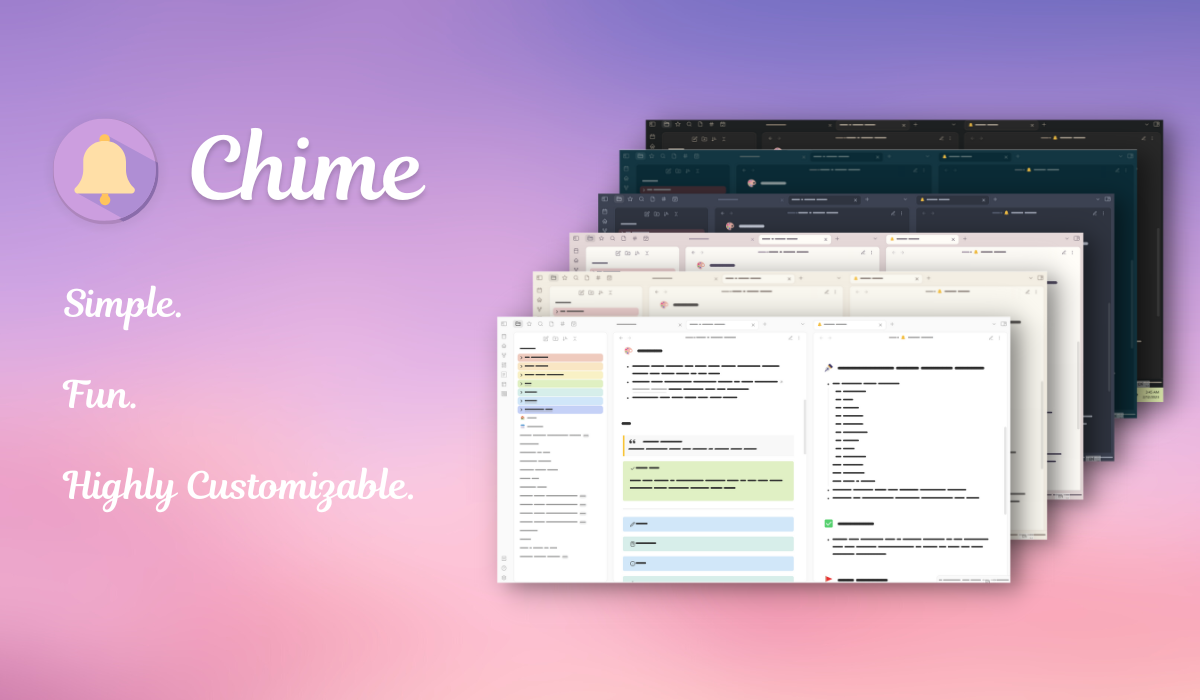
Task: Open bookmarks star tab in pink window
Action: tap(601, 238)
